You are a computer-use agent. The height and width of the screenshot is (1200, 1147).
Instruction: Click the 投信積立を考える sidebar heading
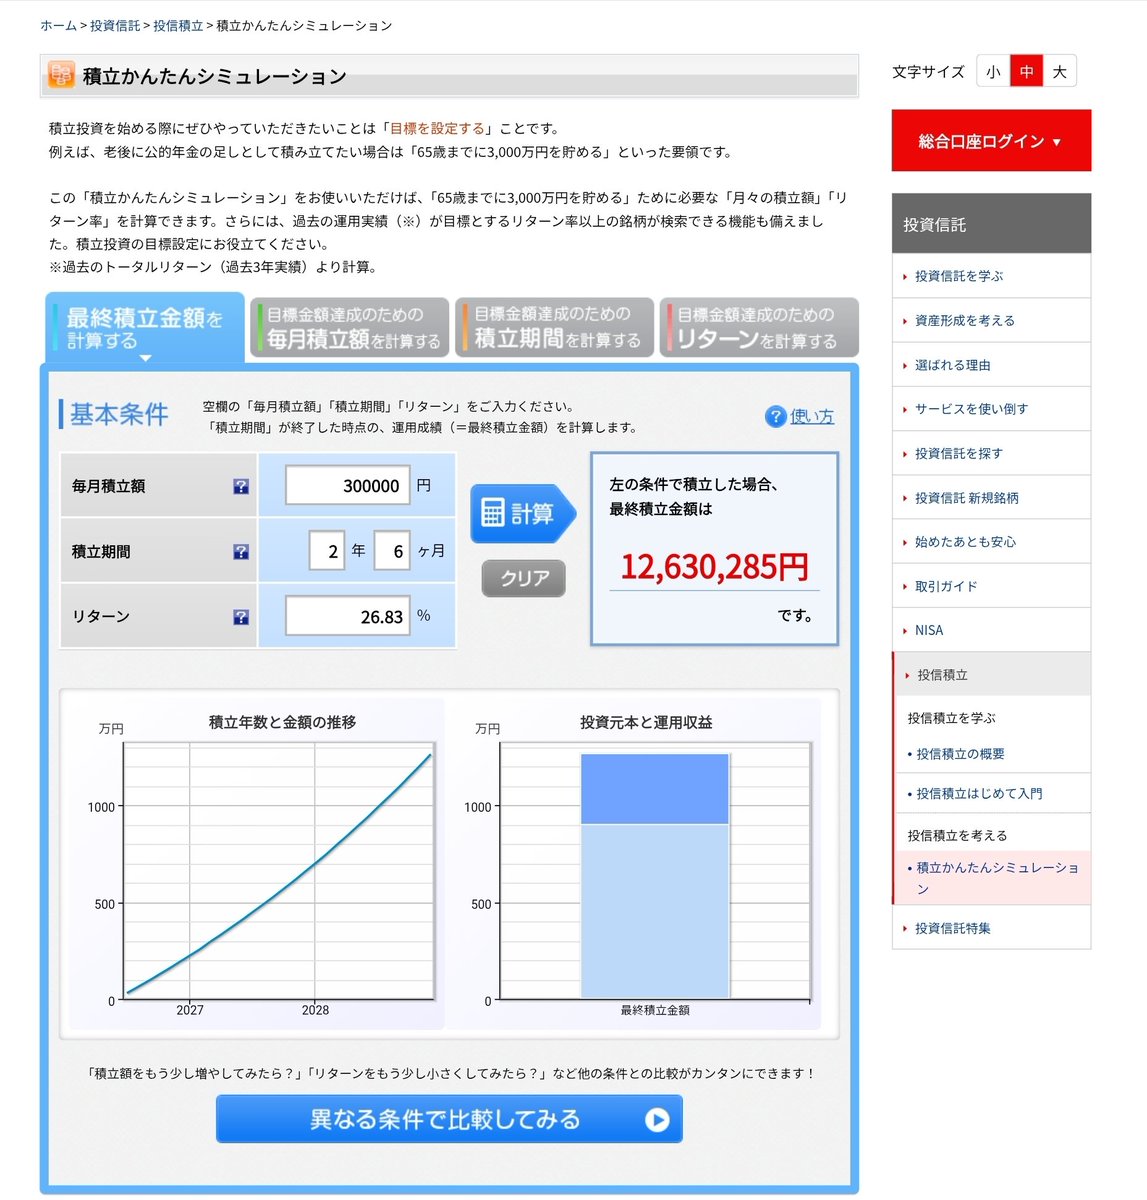click(x=957, y=835)
